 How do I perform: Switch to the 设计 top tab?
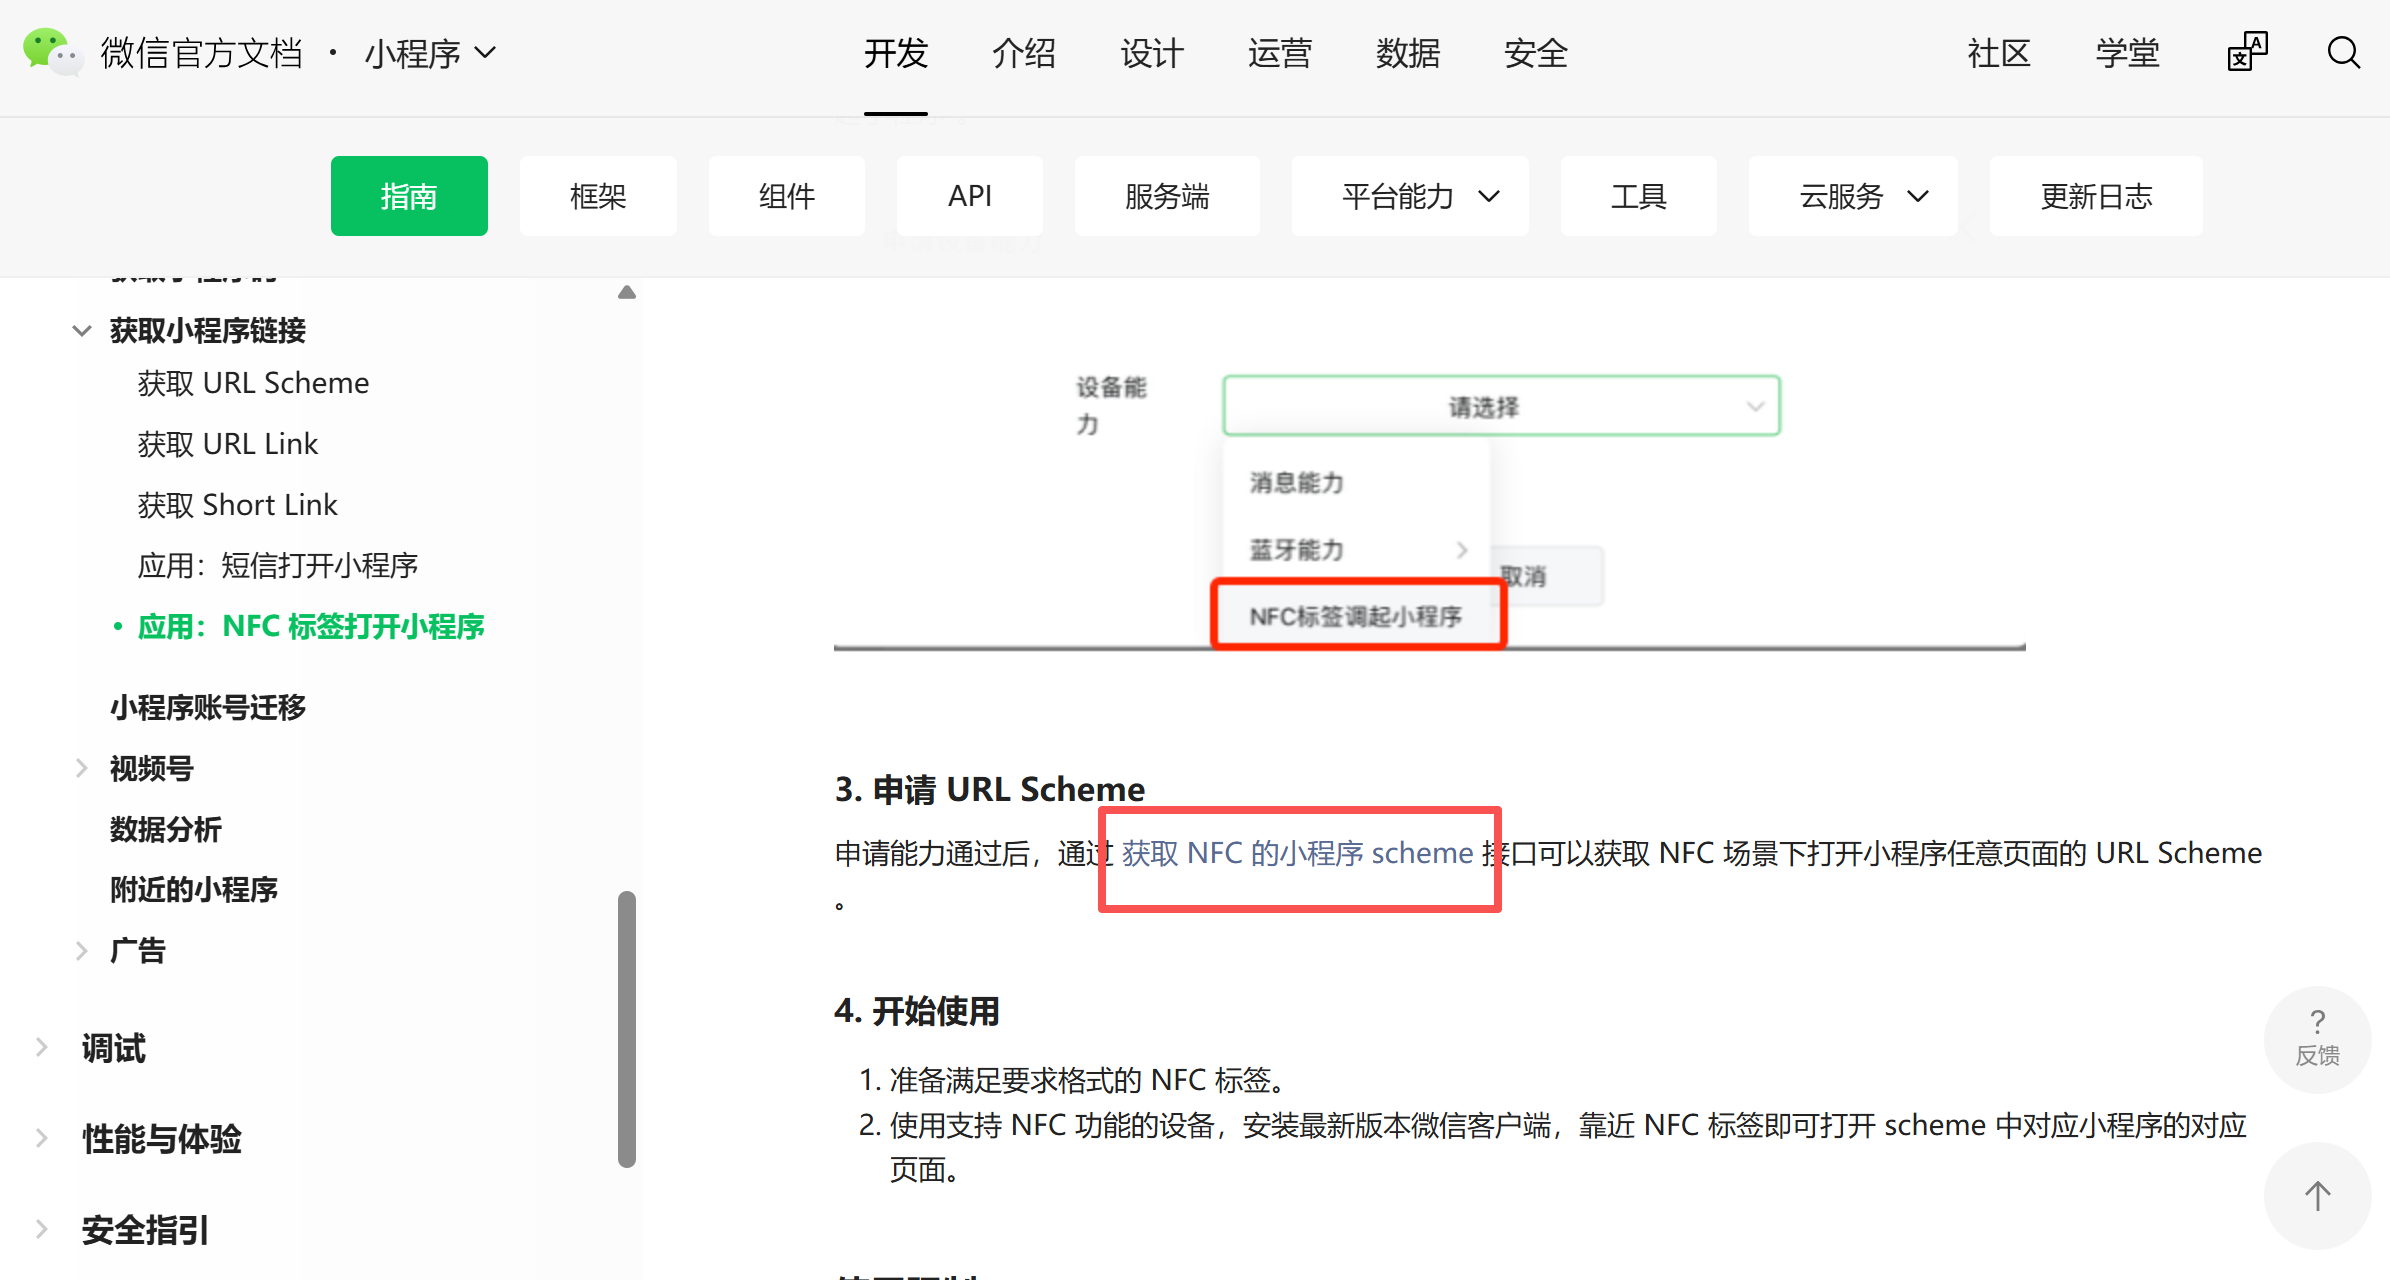point(1152,53)
